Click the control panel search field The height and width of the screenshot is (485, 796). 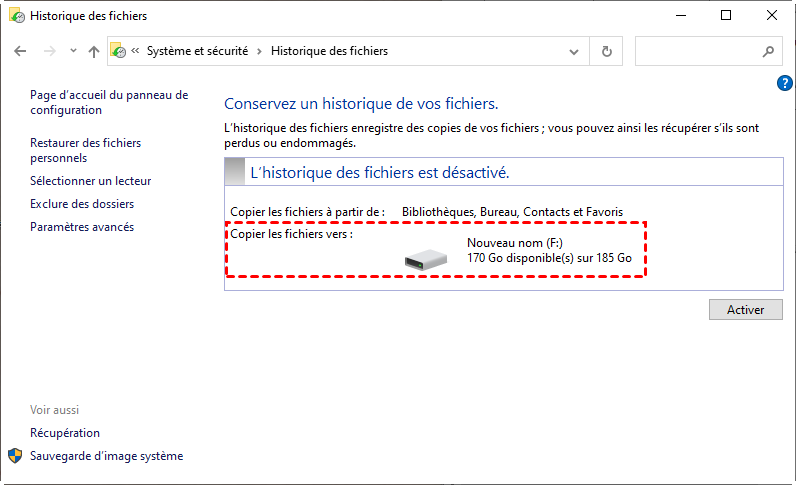click(x=698, y=51)
